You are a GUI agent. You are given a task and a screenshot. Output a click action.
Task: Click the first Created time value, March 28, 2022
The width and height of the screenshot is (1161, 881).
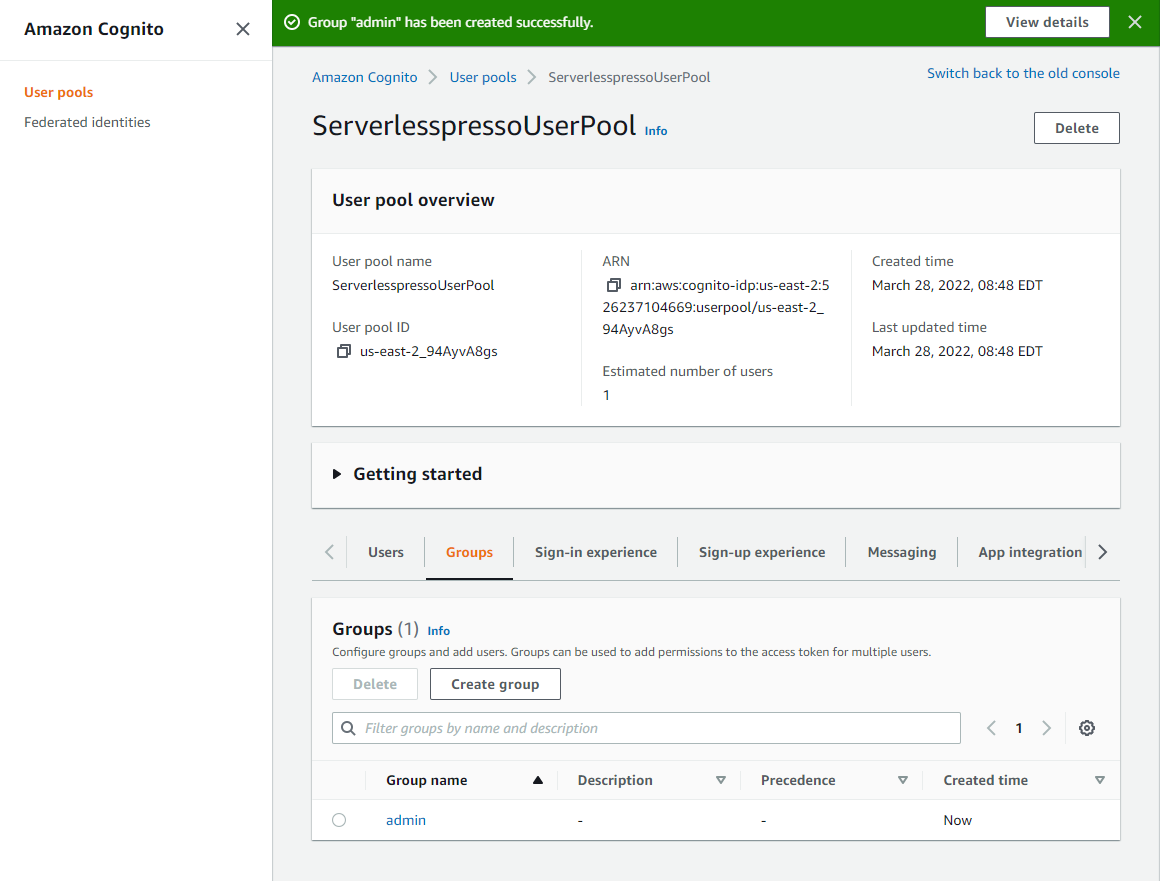click(x=957, y=285)
